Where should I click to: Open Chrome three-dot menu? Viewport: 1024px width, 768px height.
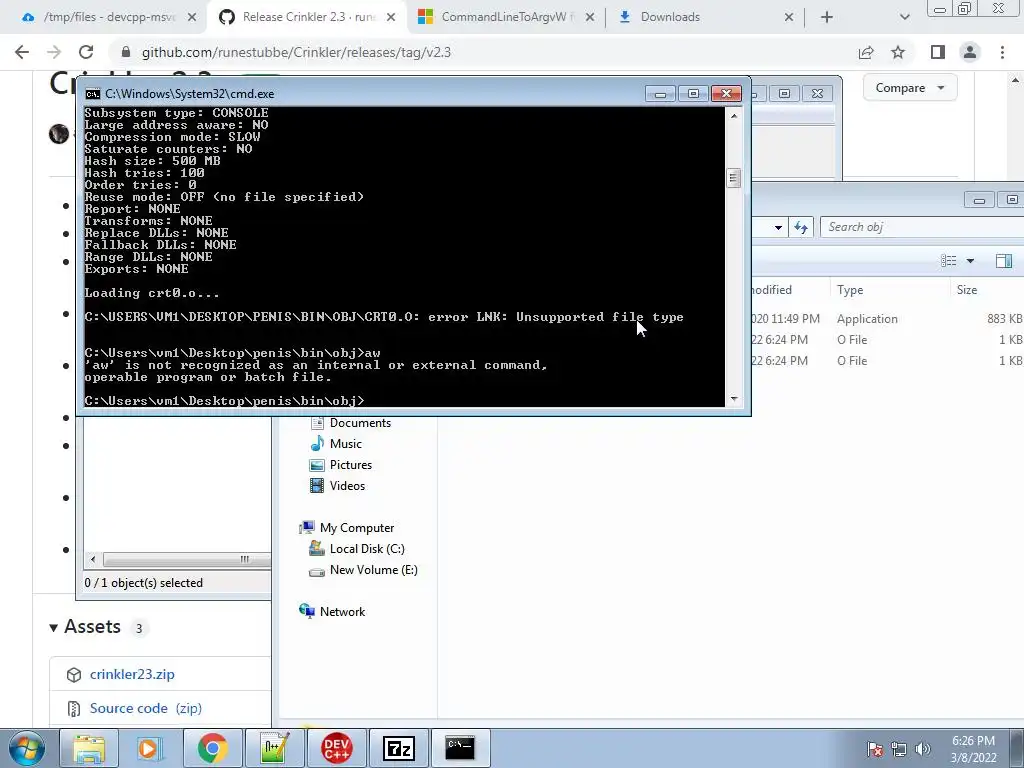[x=1002, y=52]
